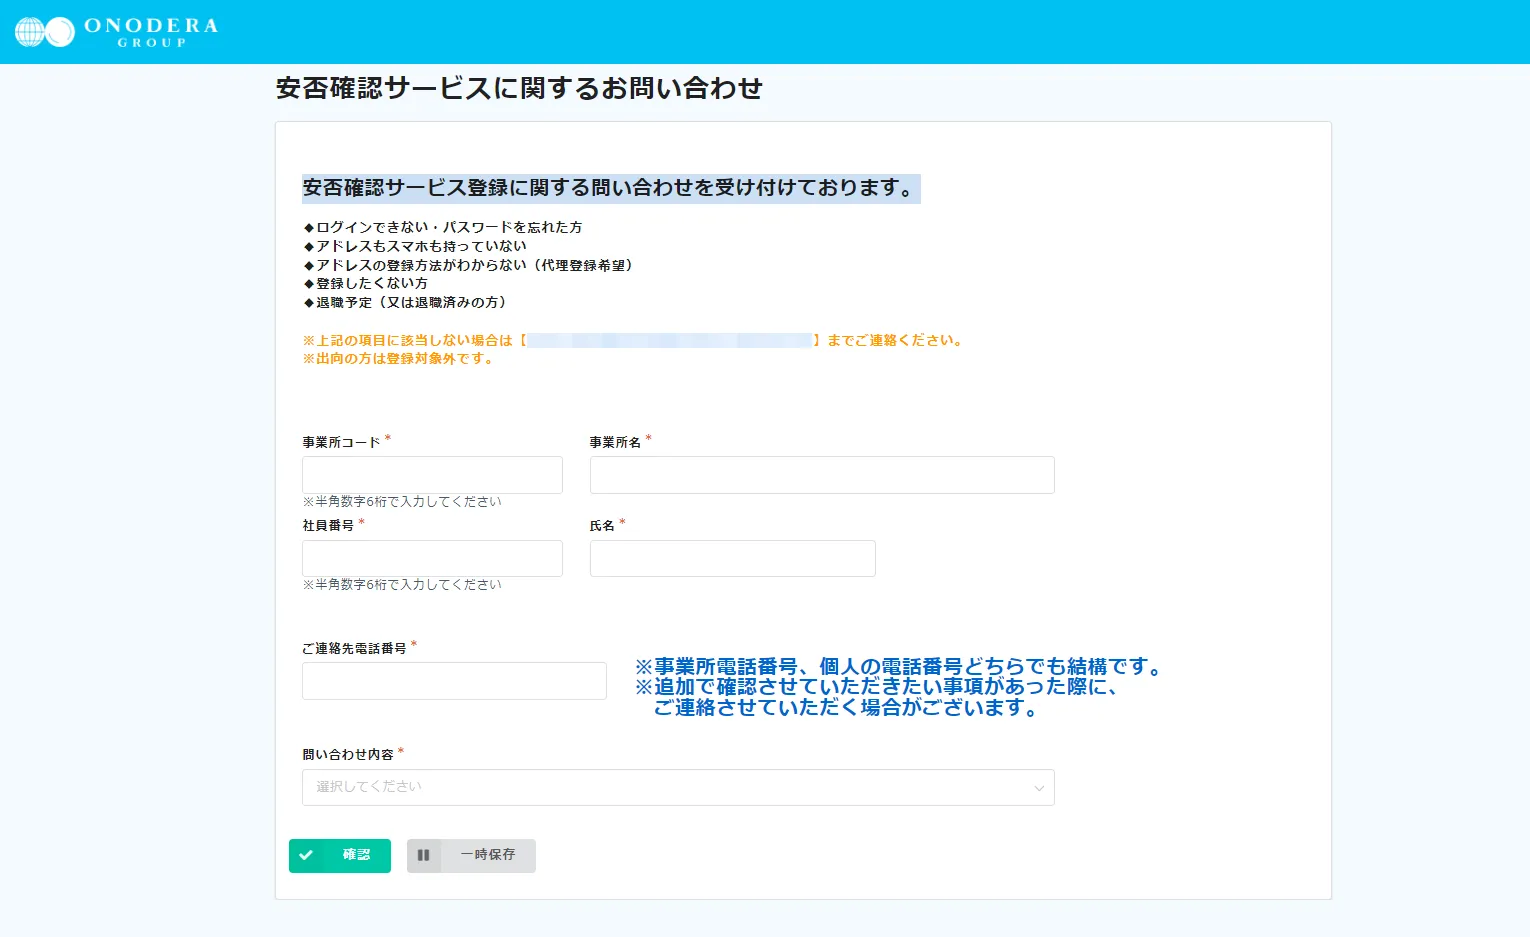The height and width of the screenshot is (937, 1530).
Task: Open the 問い合わせ内容 dropdown
Action: click(678, 787)
